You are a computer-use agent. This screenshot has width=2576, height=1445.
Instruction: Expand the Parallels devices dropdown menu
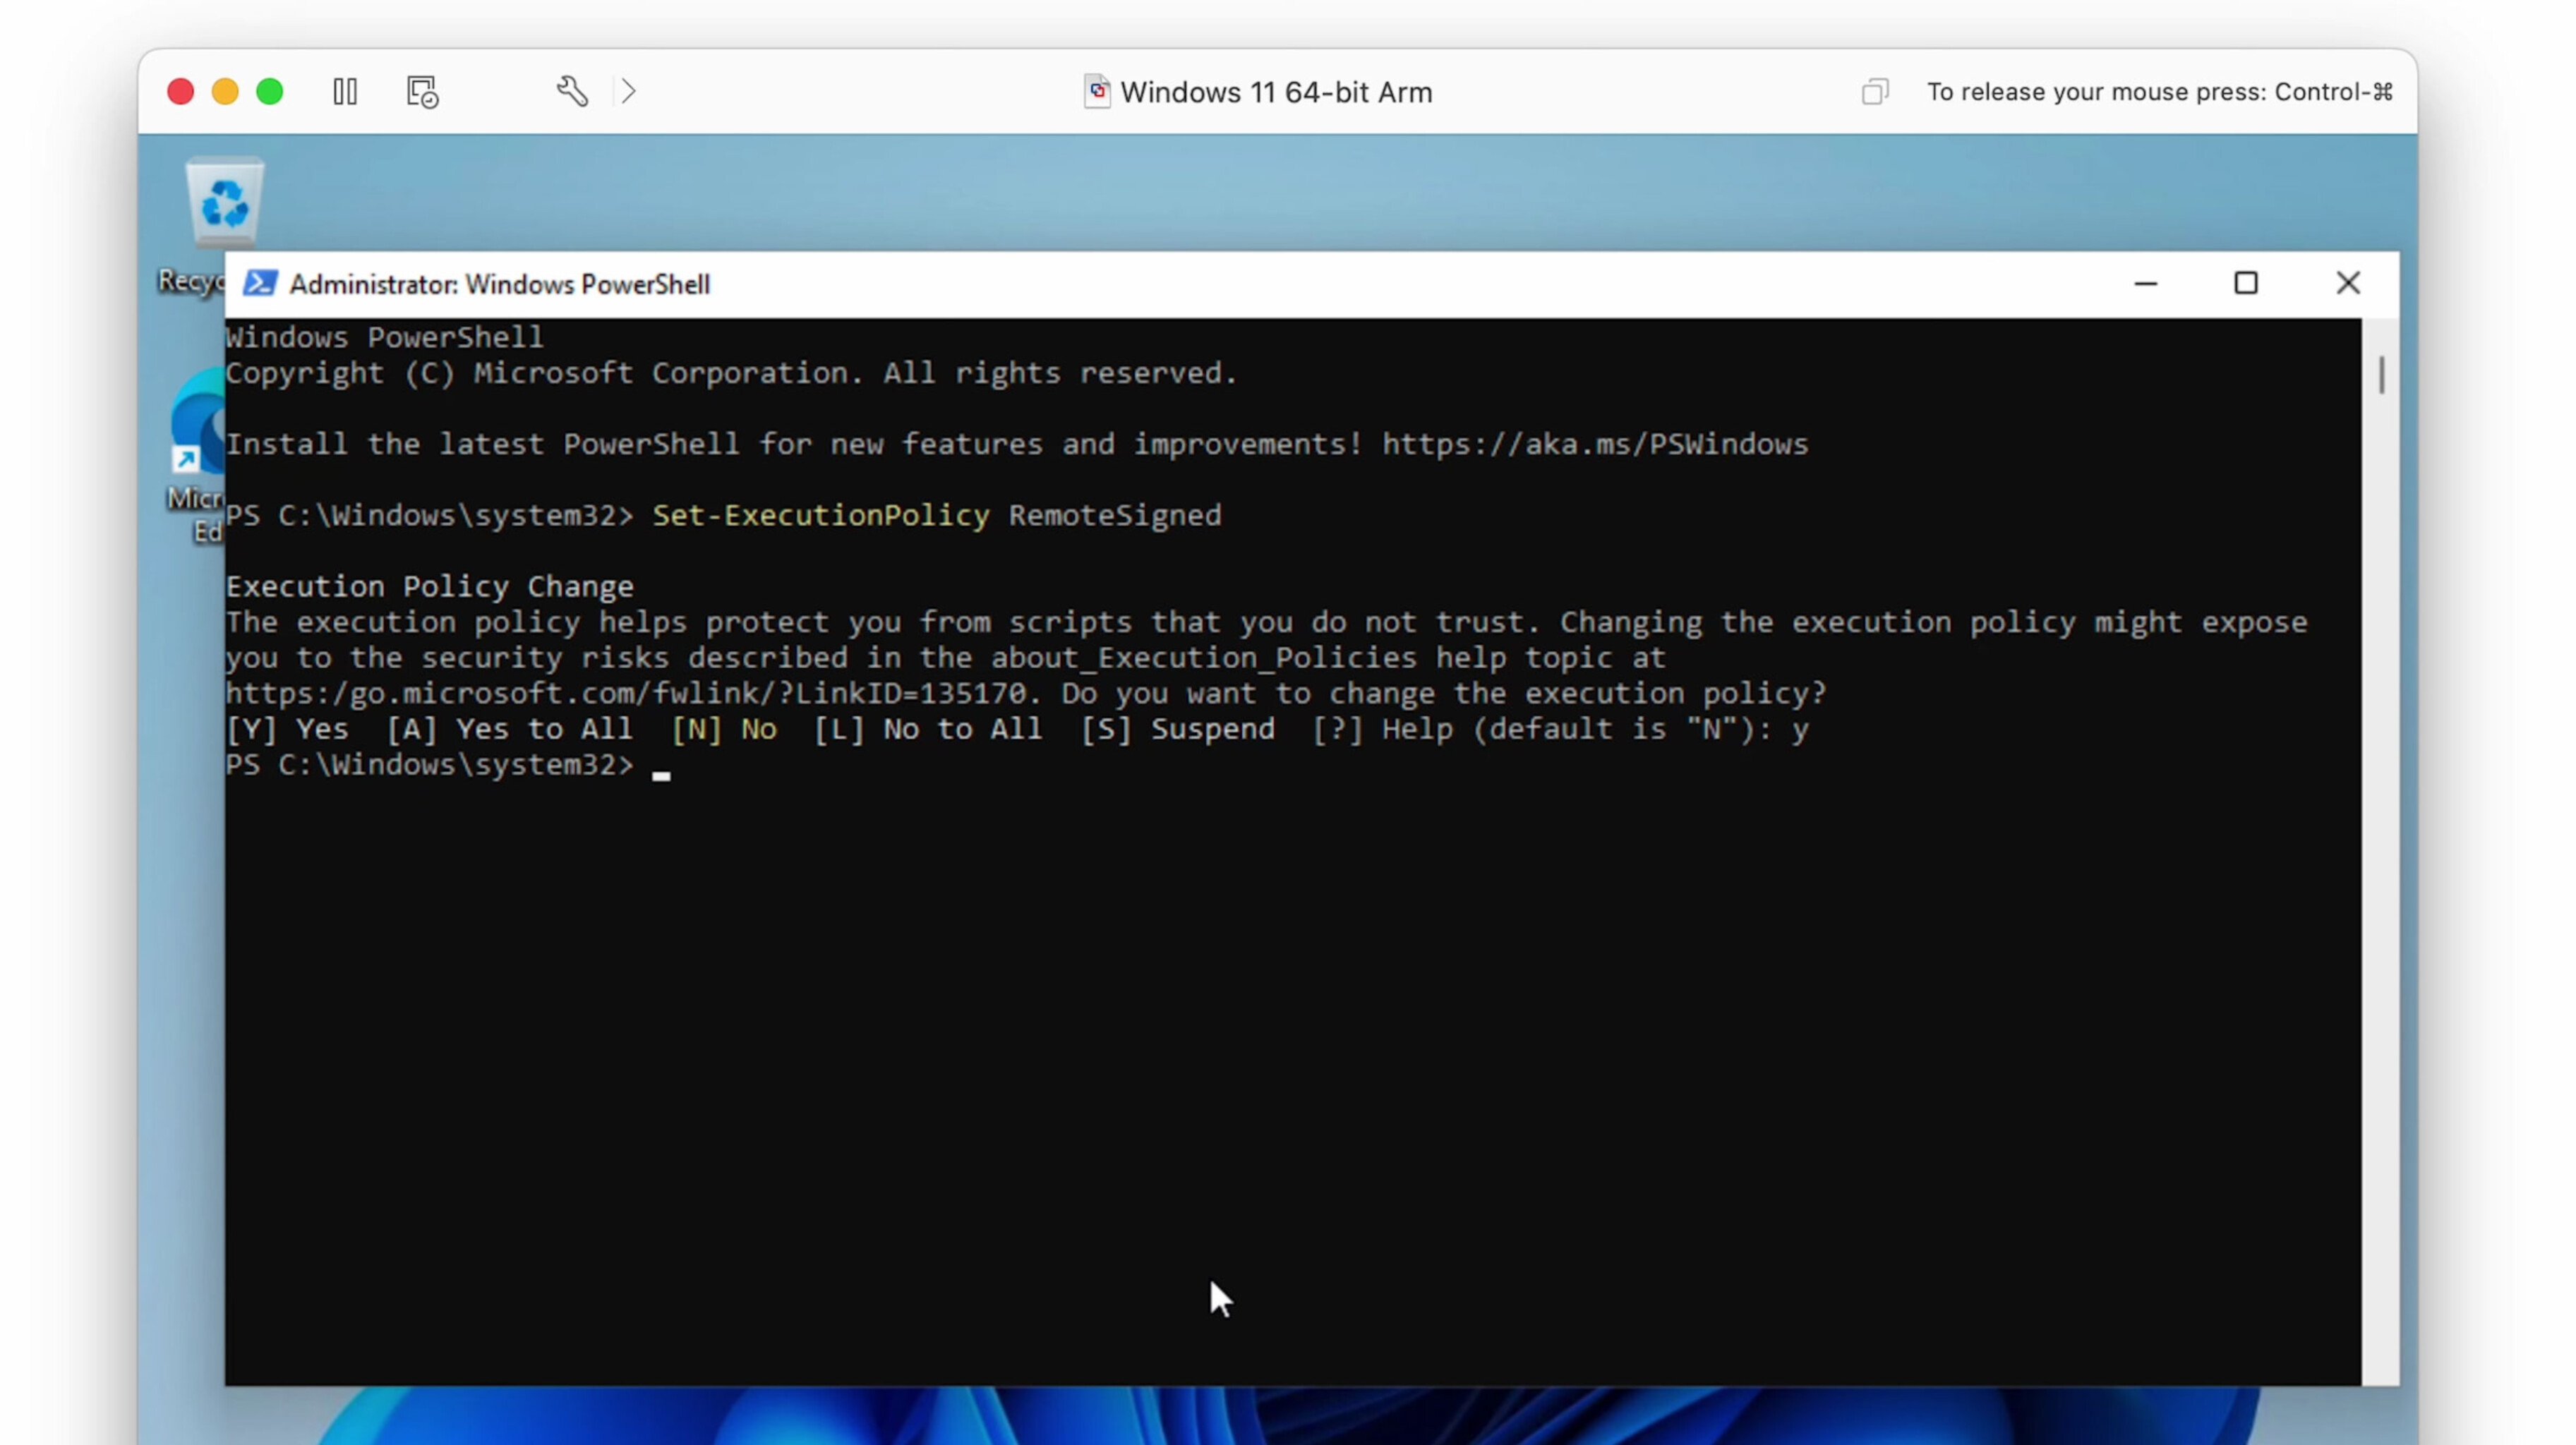[628, 90]
